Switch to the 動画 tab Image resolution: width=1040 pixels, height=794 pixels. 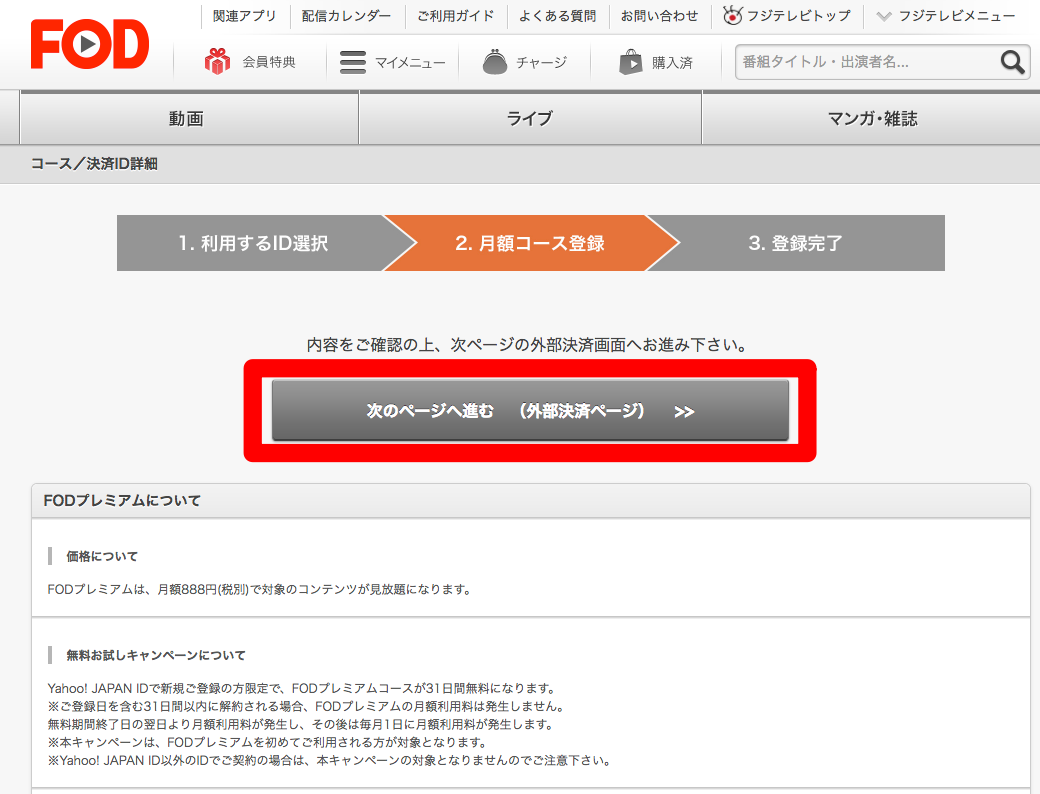(189, 118)
